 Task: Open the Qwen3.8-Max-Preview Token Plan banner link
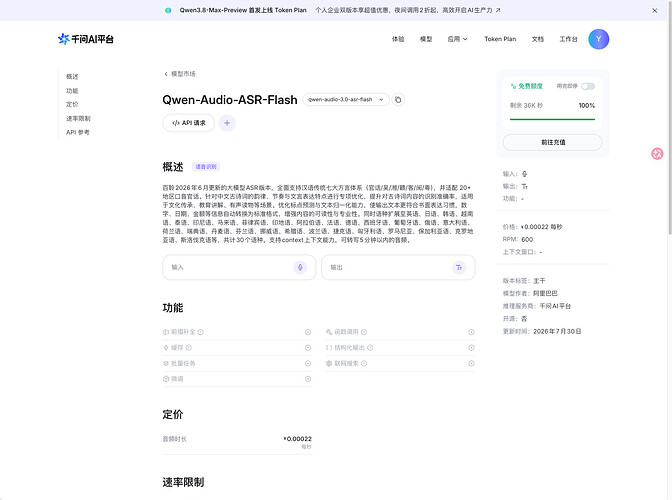332,10
